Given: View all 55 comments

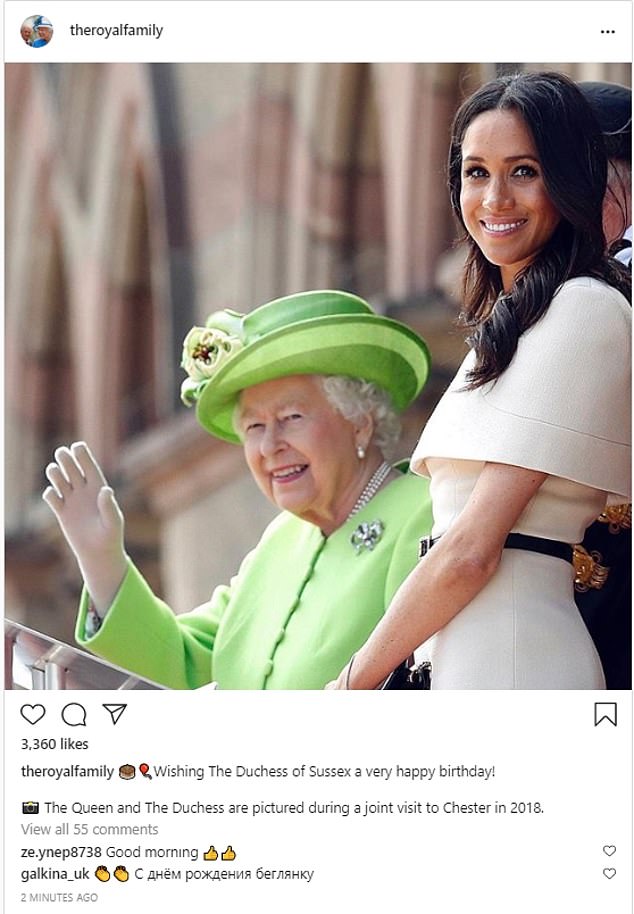Looking at the screenshot, I should click(90, 829).
